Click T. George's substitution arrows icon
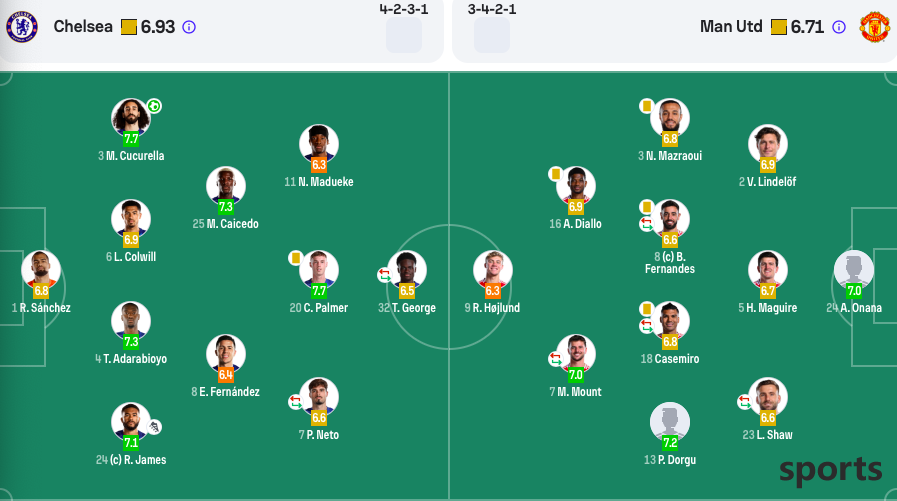 coord(384,275)
